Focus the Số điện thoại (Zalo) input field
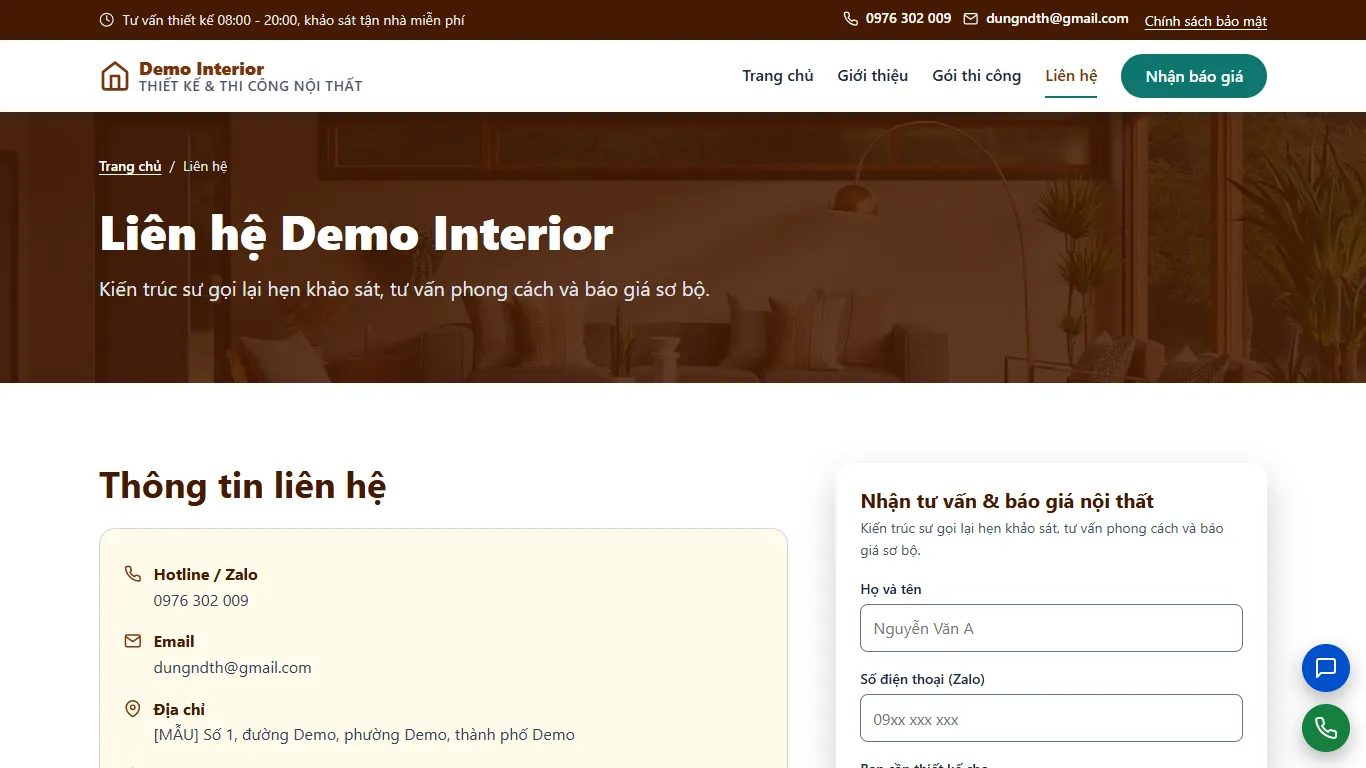1366x768 pixels. pos(1051,718)
